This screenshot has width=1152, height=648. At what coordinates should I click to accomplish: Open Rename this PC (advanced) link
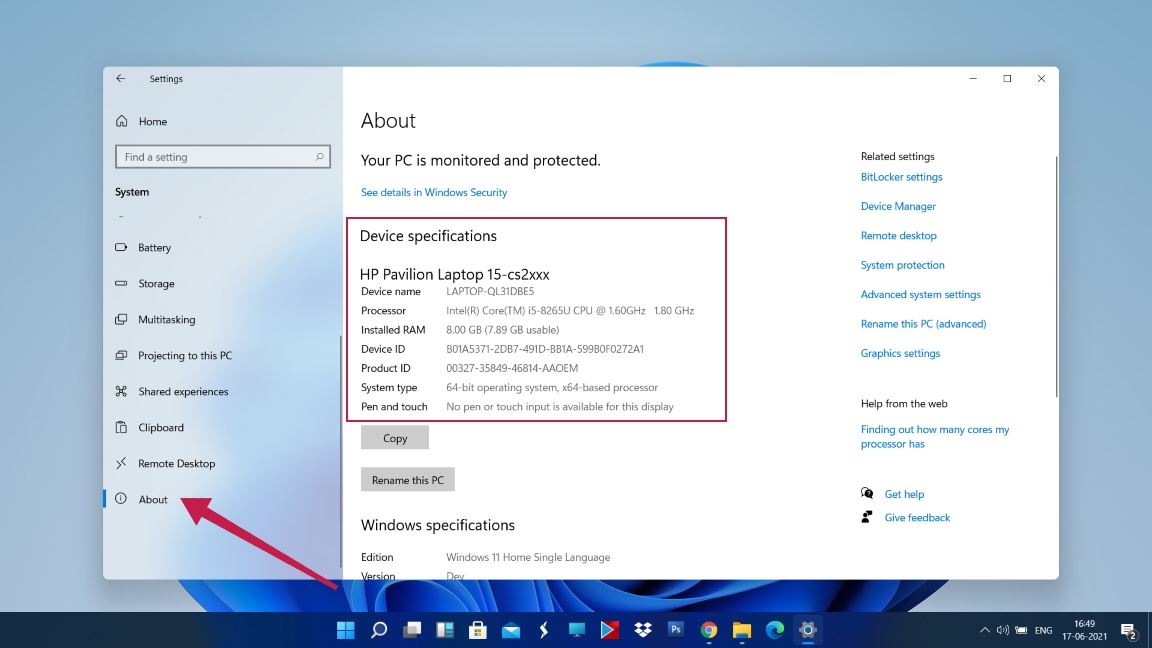click(924, 324)
